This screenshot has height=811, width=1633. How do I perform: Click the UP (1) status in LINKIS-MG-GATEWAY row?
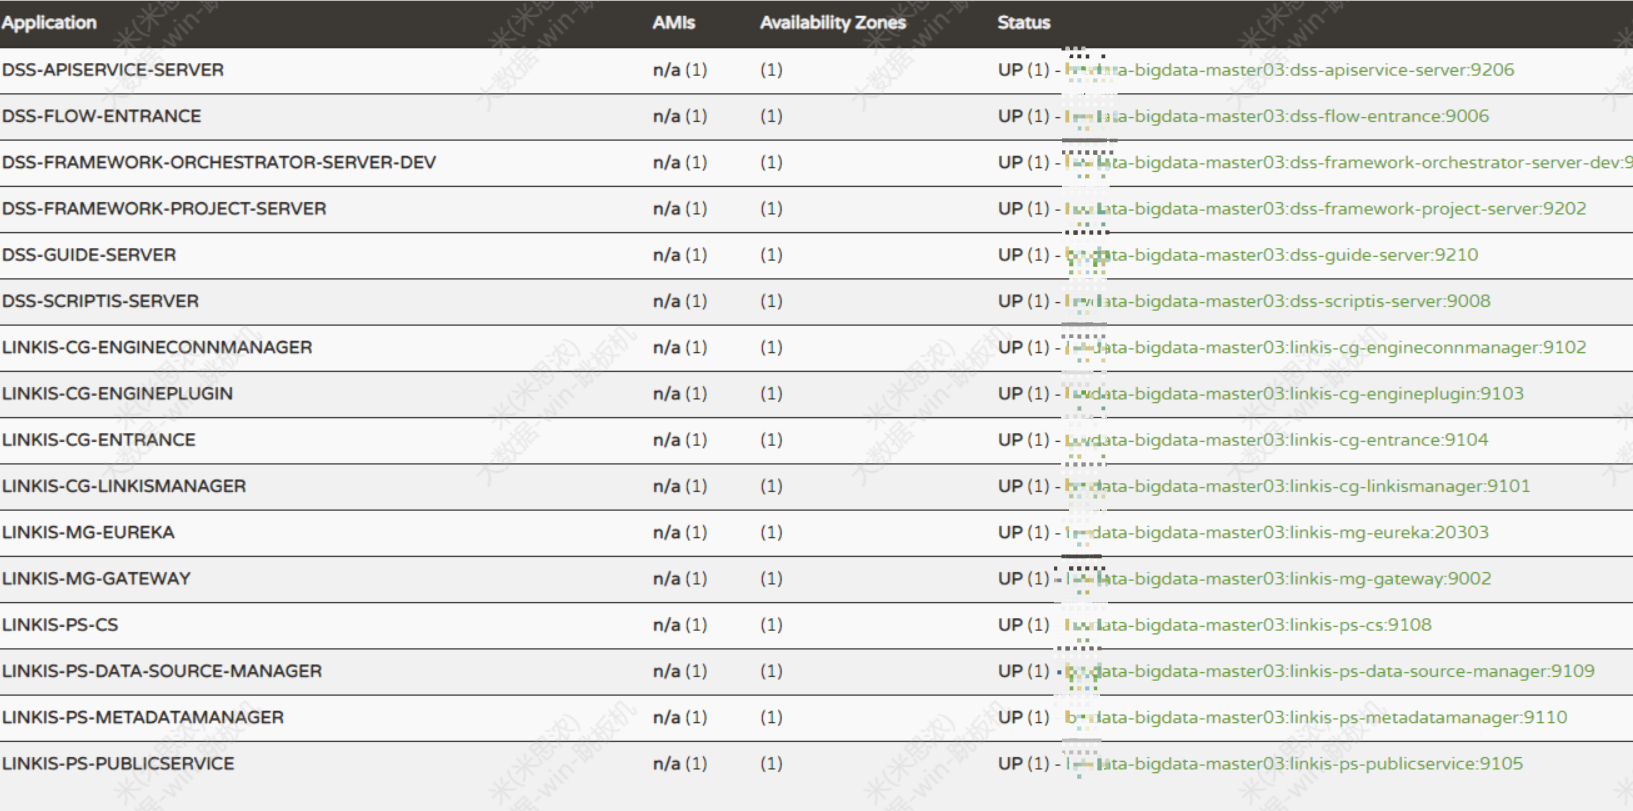tap(1024, 578)
